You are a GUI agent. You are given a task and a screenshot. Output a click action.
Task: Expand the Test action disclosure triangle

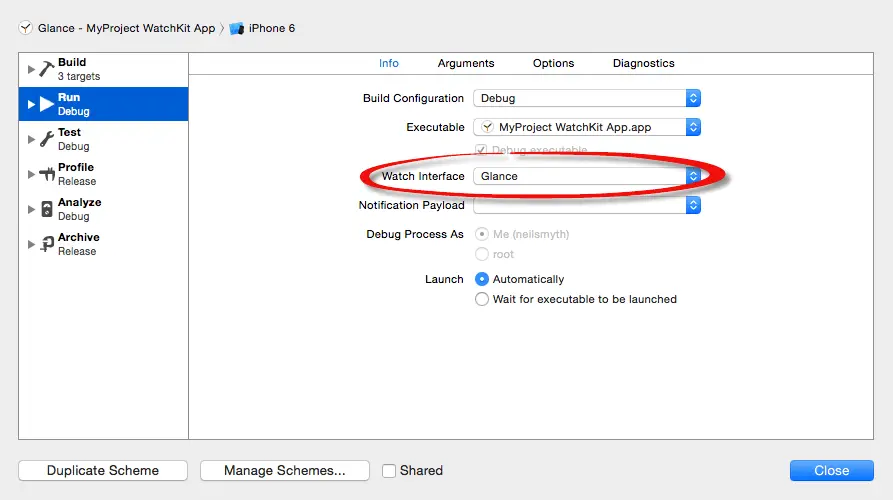[31, 140]
